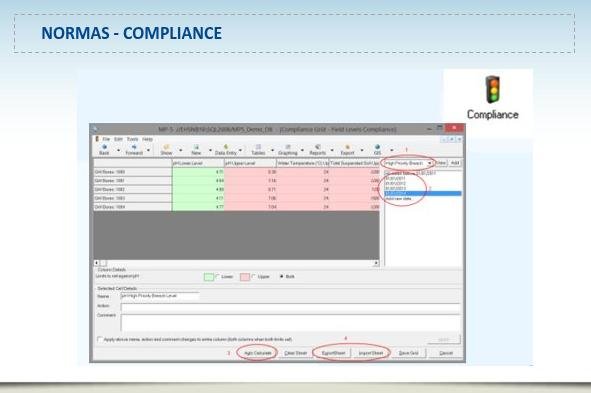The width and height of the screenshot is (591, 393).
Task: Click the Auto Calculate button
Action: click(x=258, y=353)
